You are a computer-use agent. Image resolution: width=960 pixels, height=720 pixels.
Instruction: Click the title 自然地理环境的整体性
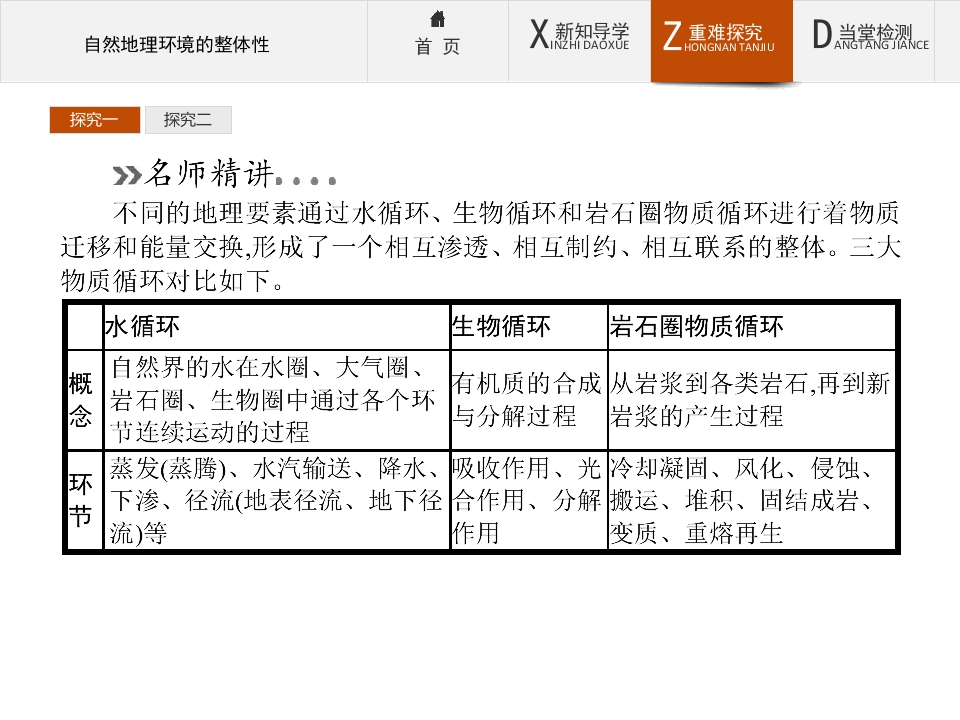177,45
